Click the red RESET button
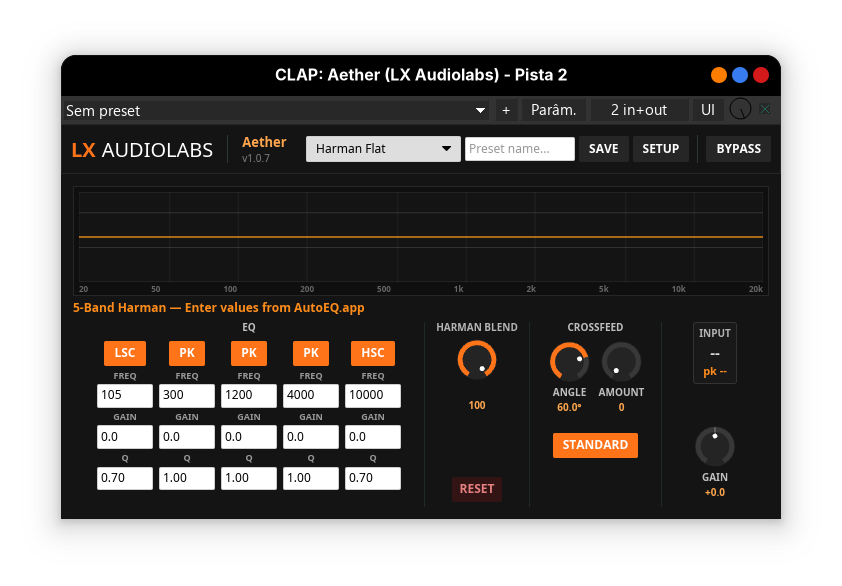The height and width of the screenshot is (586, 842). 477,489
